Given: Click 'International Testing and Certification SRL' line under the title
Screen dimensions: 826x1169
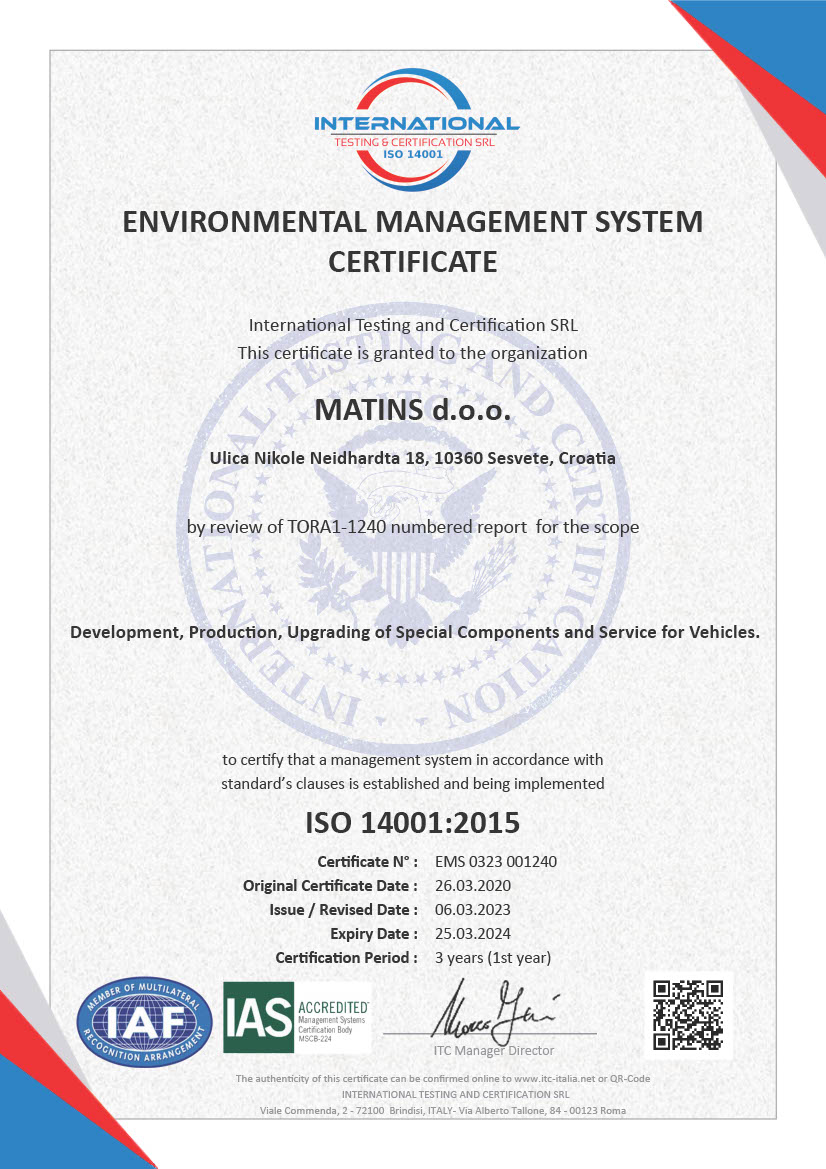Looking at the screenshot, I should [x=413, y=325].
